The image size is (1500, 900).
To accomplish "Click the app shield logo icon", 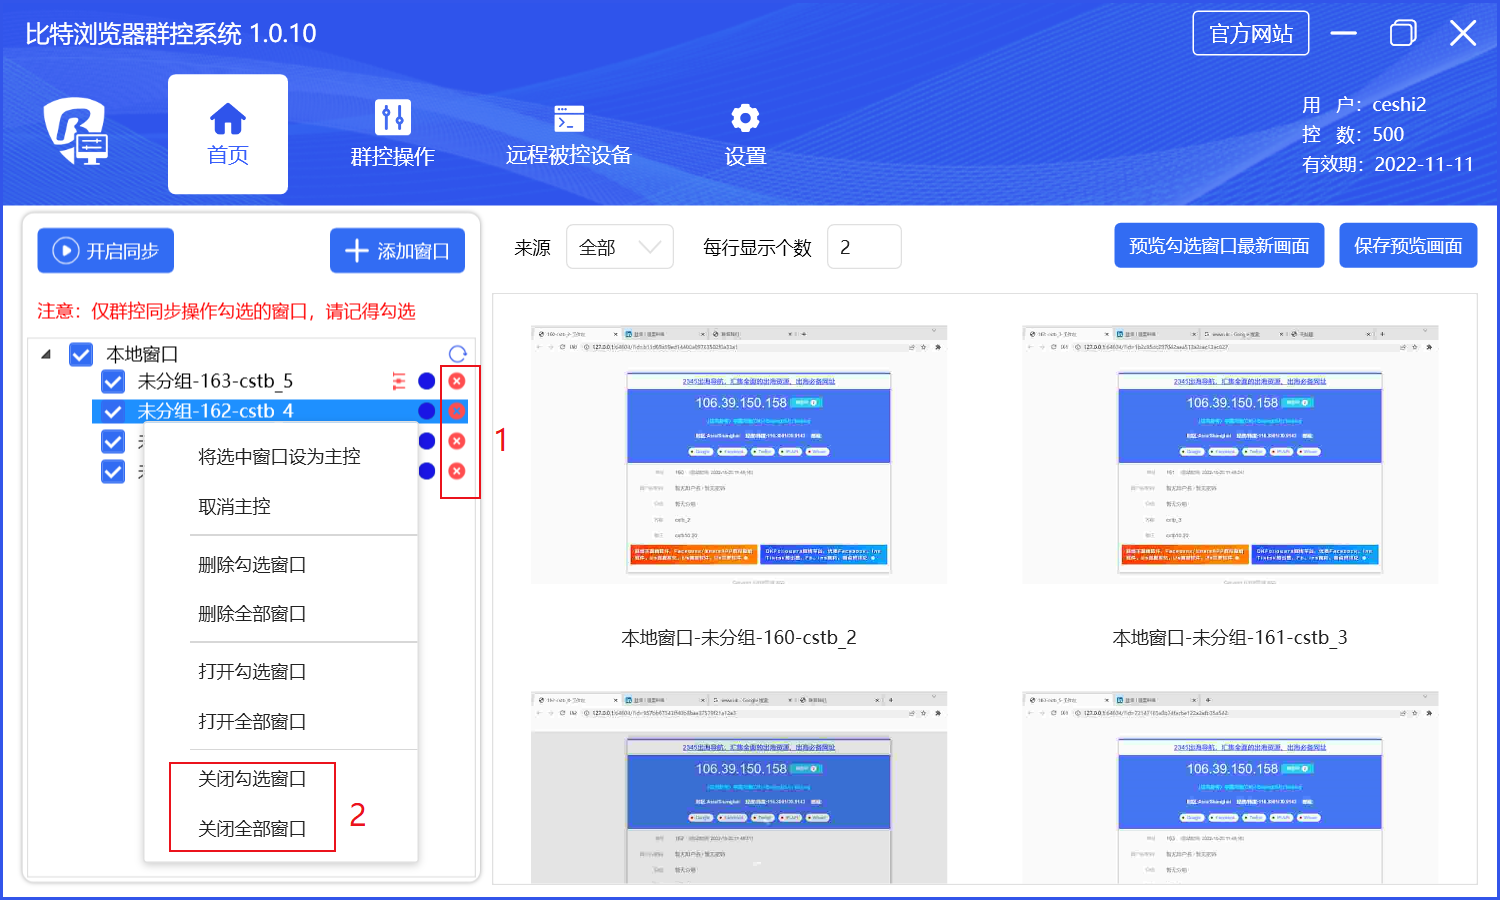I will click(76, 131).
